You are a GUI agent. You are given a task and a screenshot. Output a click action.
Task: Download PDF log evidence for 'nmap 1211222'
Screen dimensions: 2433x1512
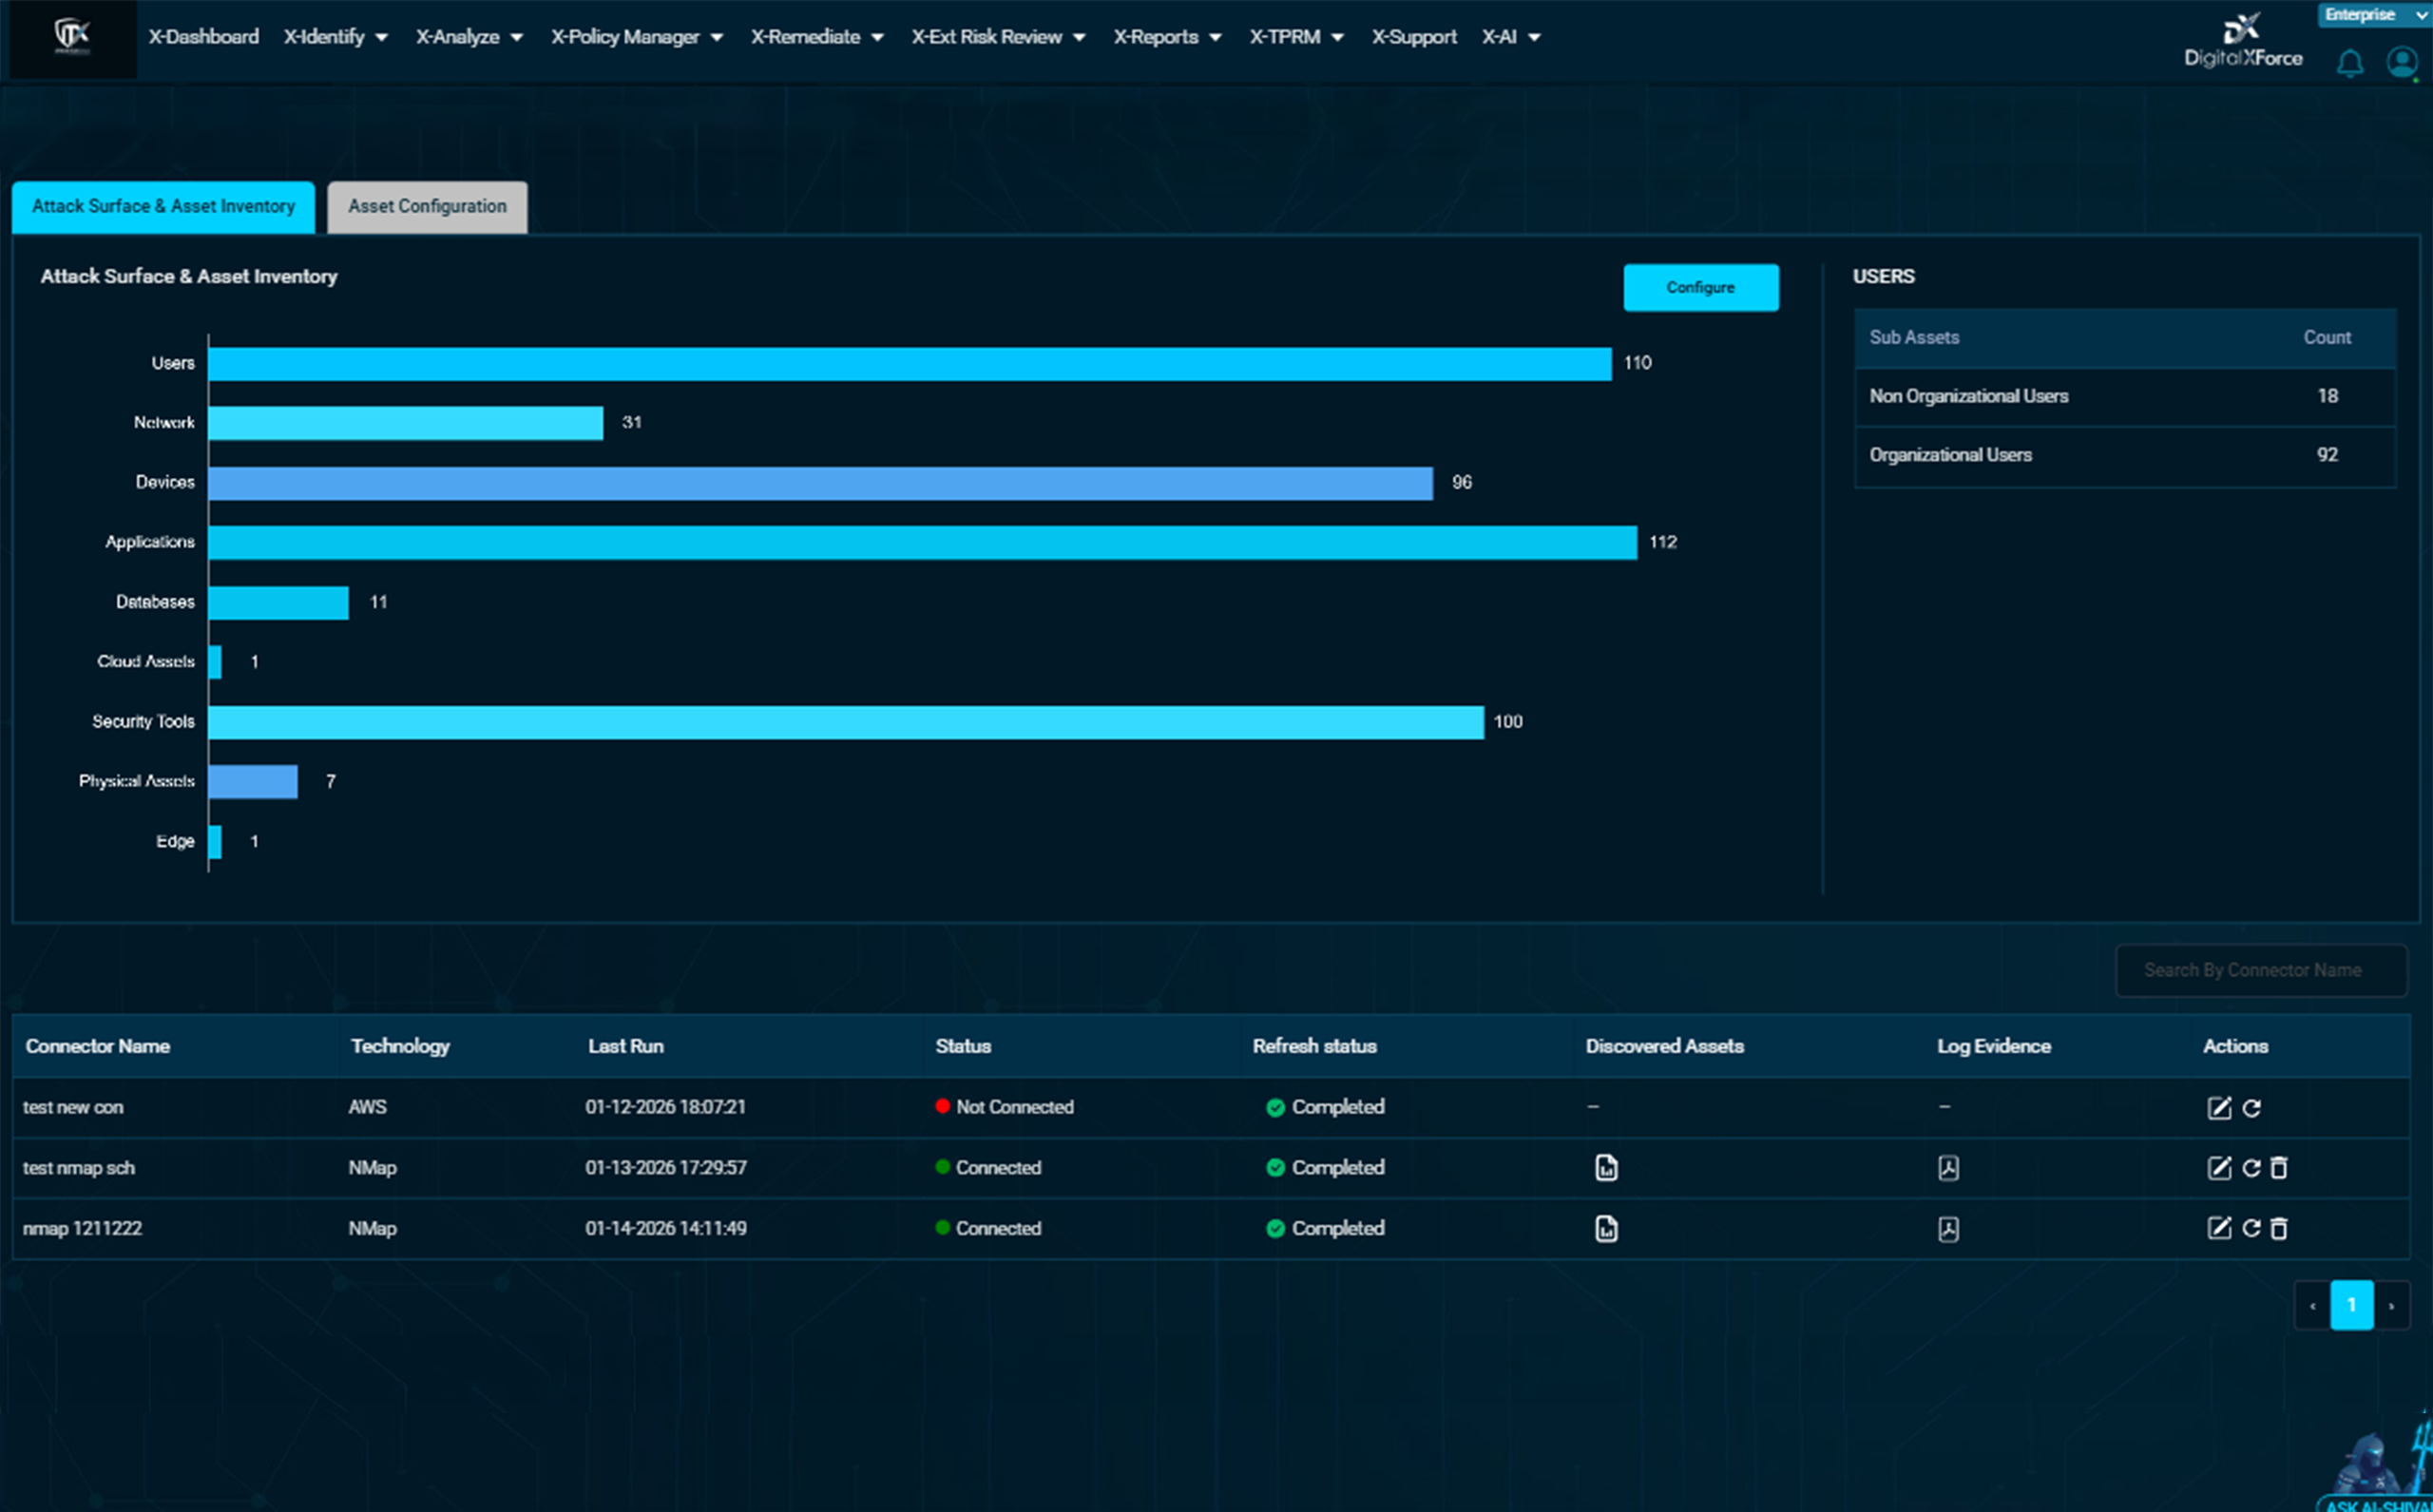click(1949, 1229)
